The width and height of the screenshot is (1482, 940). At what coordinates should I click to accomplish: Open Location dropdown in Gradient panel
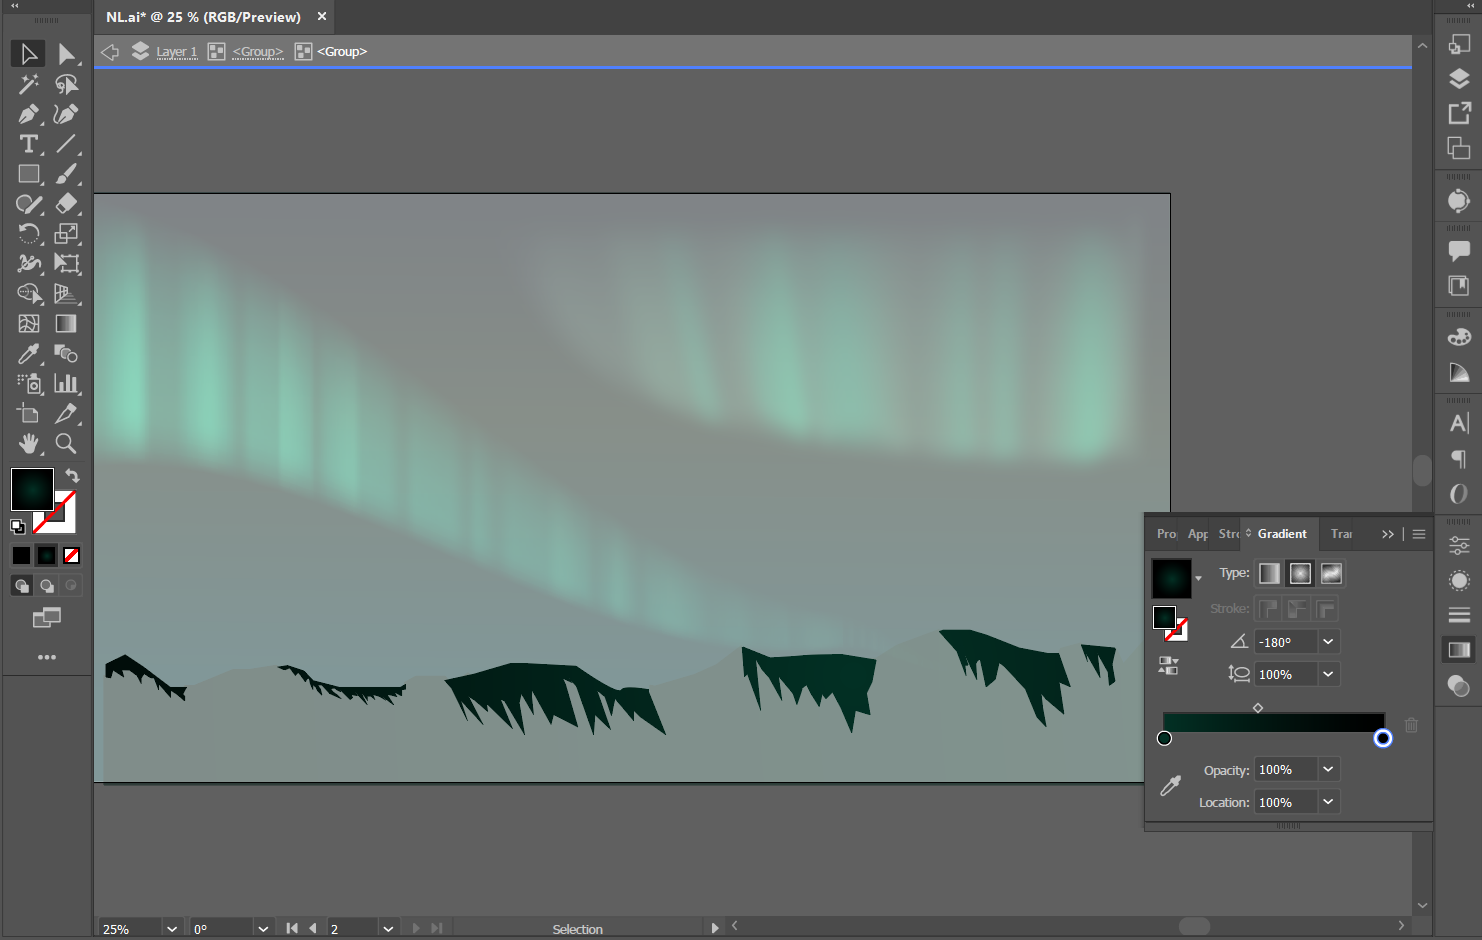click(x=1328, y=802)
